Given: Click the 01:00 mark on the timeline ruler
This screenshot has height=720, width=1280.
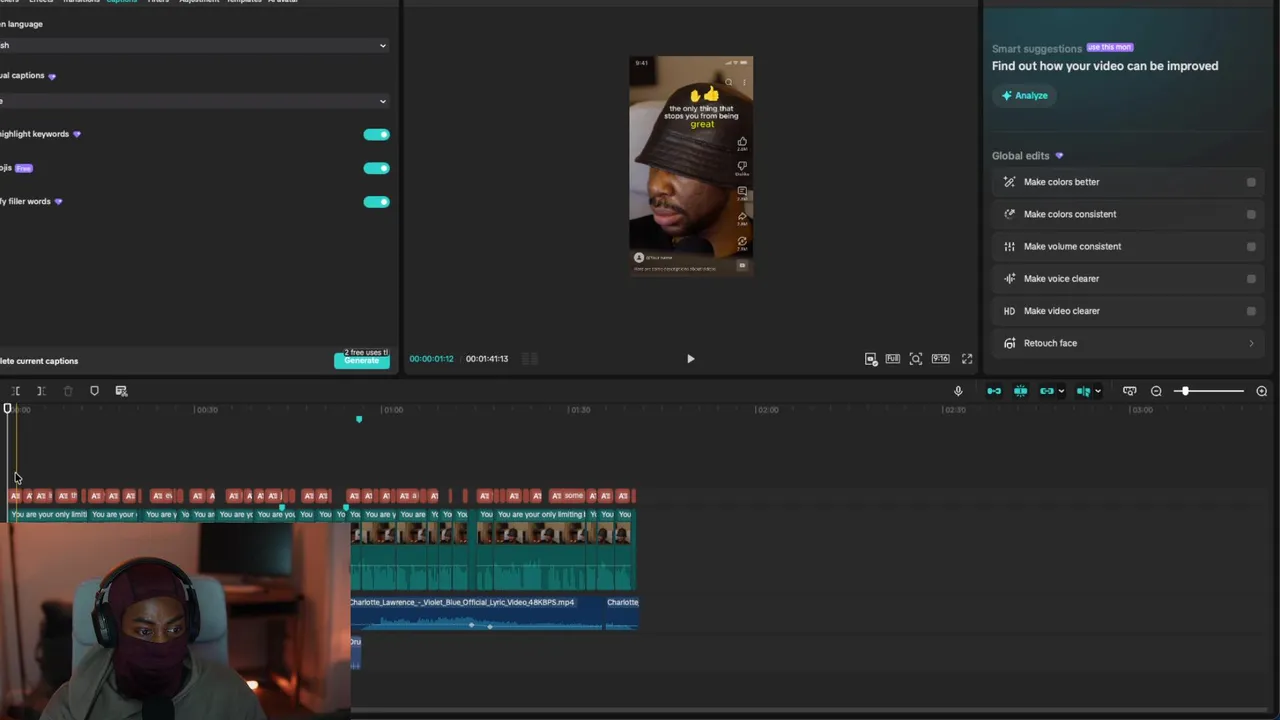Looking at the screenshot, I should coord(393,410).
